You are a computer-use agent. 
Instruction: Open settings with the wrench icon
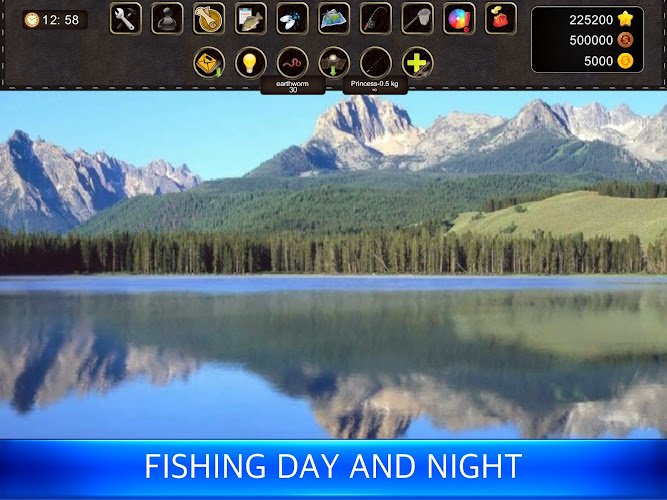click(x=125, y=19)
